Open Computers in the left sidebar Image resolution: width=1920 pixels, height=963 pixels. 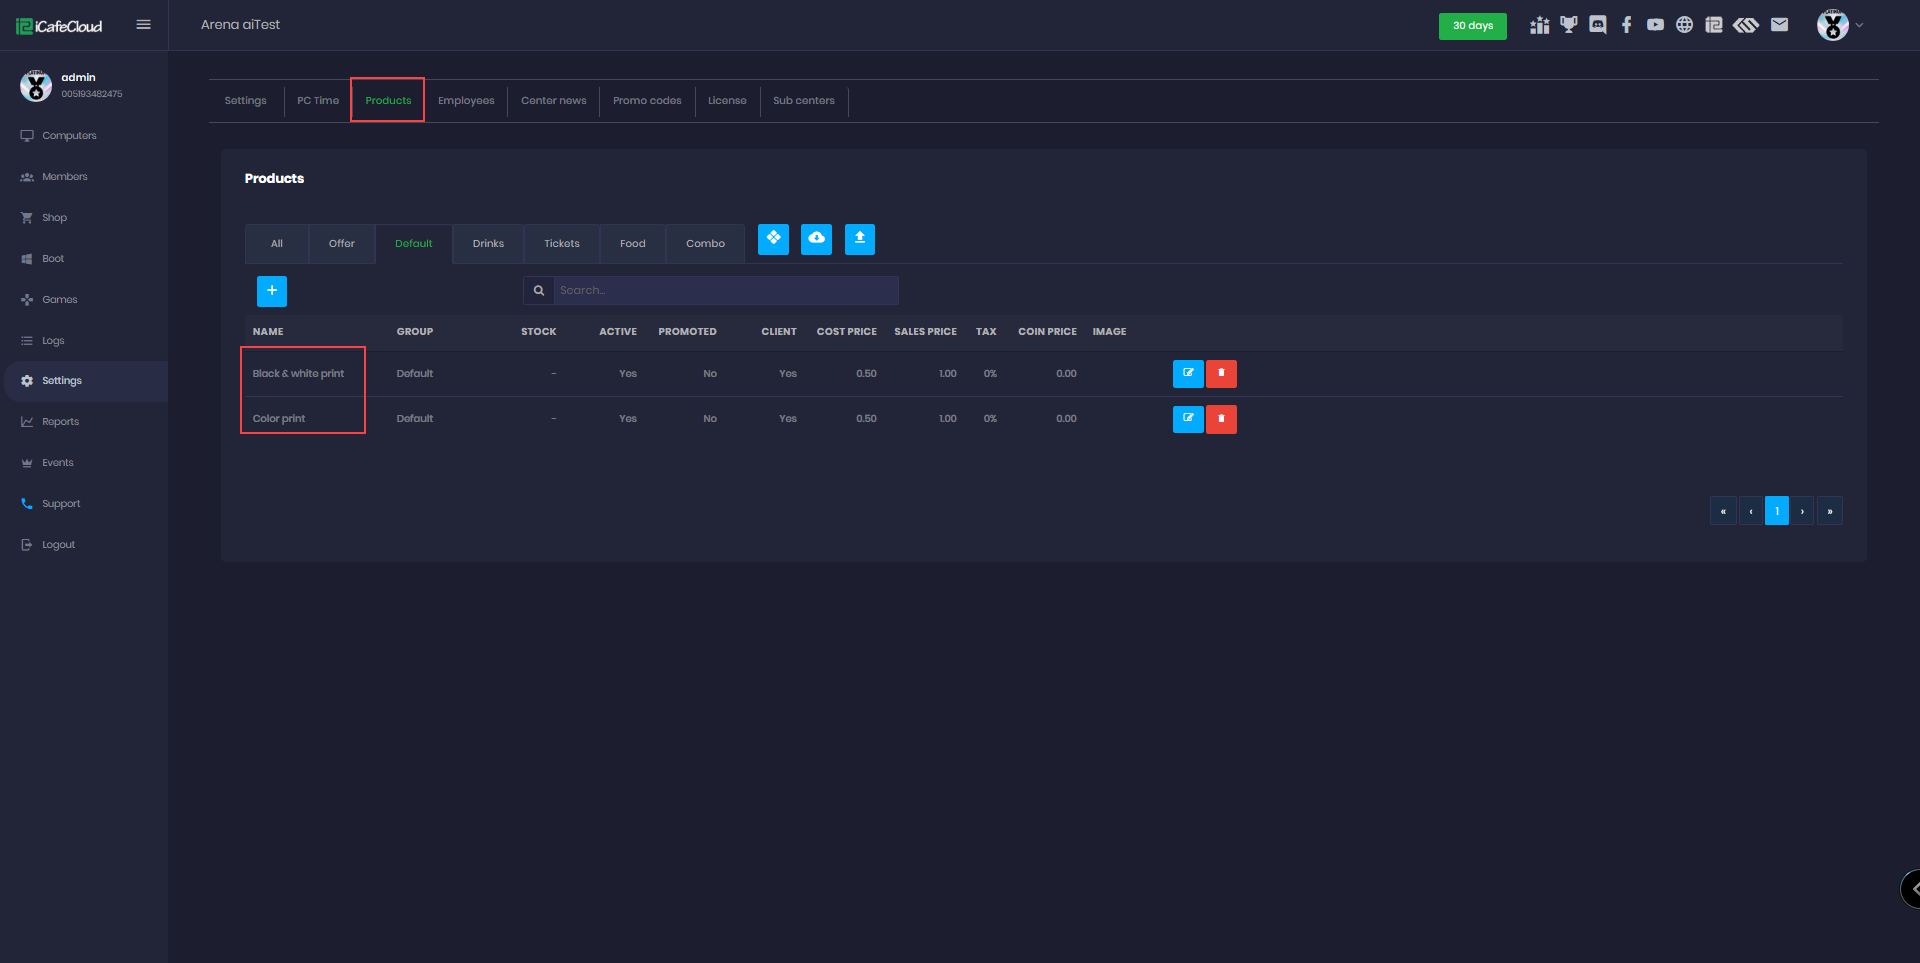[69, 136]
